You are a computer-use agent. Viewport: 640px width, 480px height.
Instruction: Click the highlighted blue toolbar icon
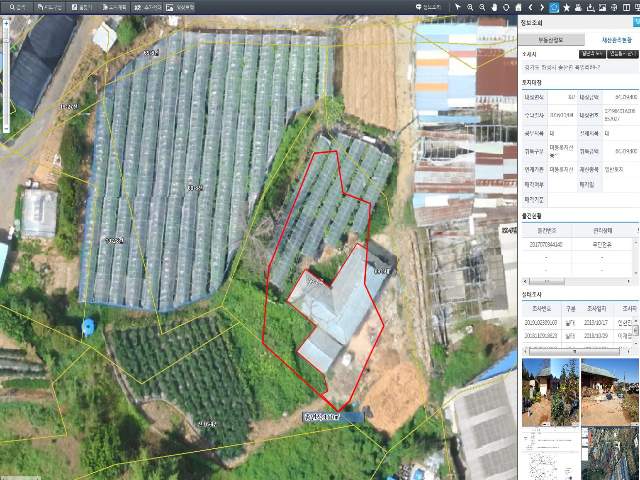point(554,7)
